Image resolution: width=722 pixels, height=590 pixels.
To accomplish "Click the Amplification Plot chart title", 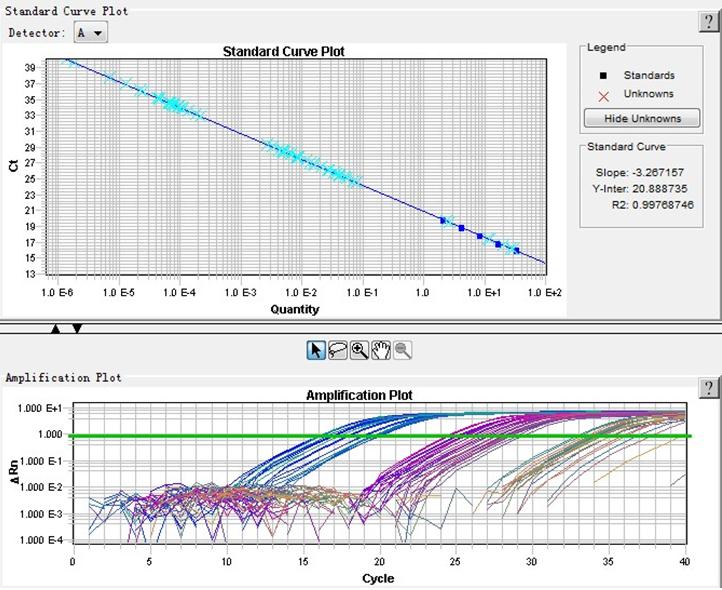I will [x=358, y=396].
